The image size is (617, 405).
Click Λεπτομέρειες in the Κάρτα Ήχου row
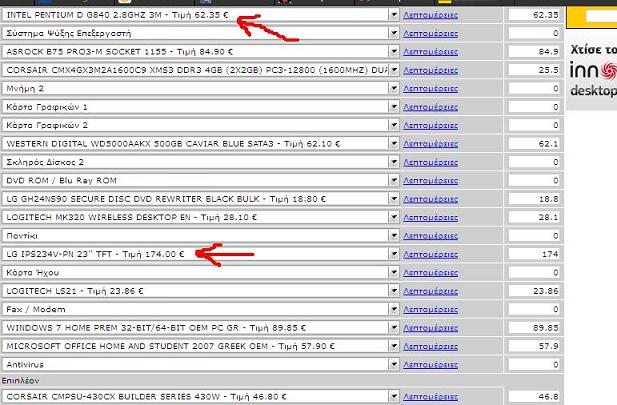tap(430, 272)
